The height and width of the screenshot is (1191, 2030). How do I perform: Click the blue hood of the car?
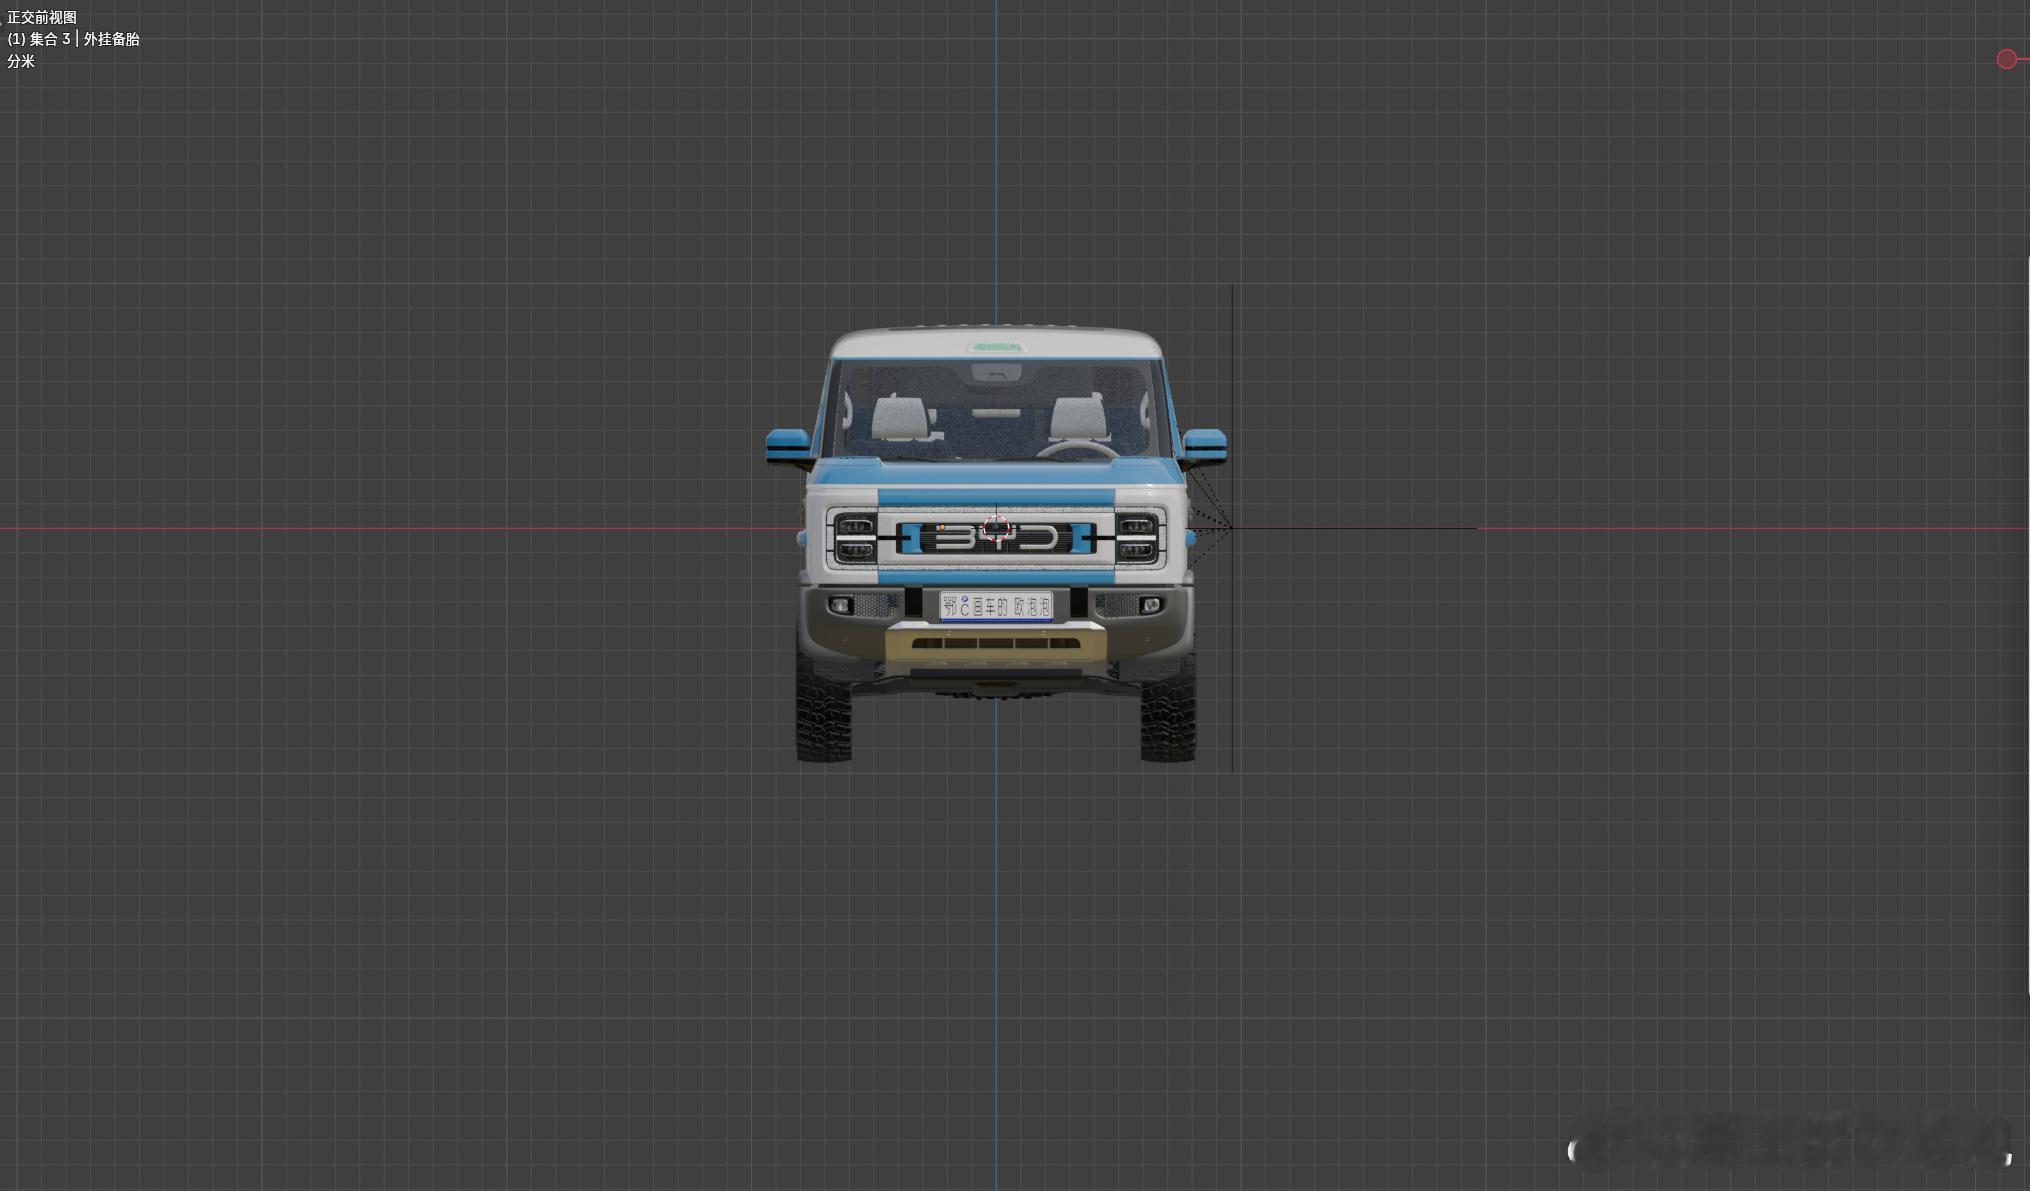[995, 473]
